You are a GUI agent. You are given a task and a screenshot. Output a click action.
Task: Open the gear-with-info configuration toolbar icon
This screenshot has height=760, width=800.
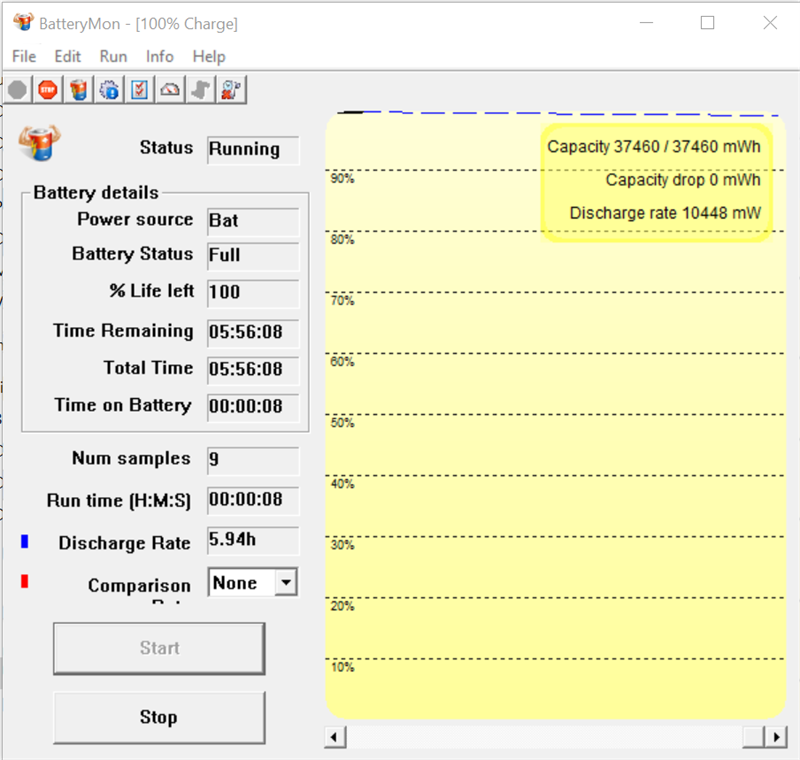109,90
